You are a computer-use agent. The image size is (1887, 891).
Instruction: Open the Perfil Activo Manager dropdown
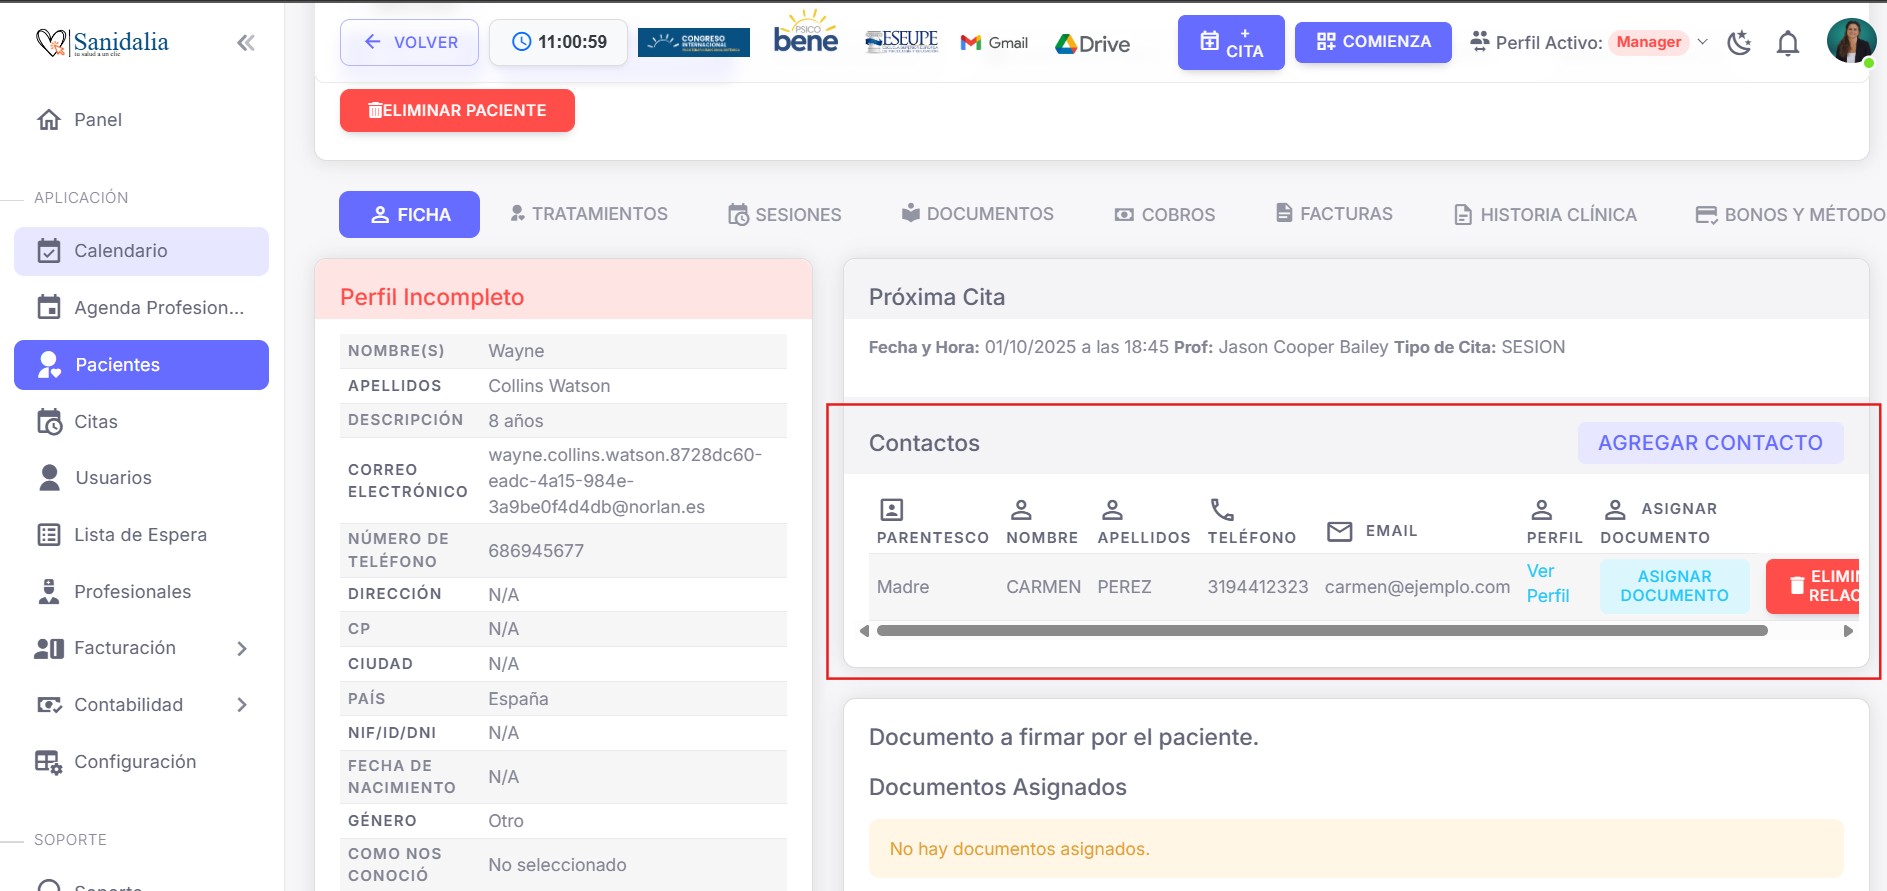tap(1659, 42)
